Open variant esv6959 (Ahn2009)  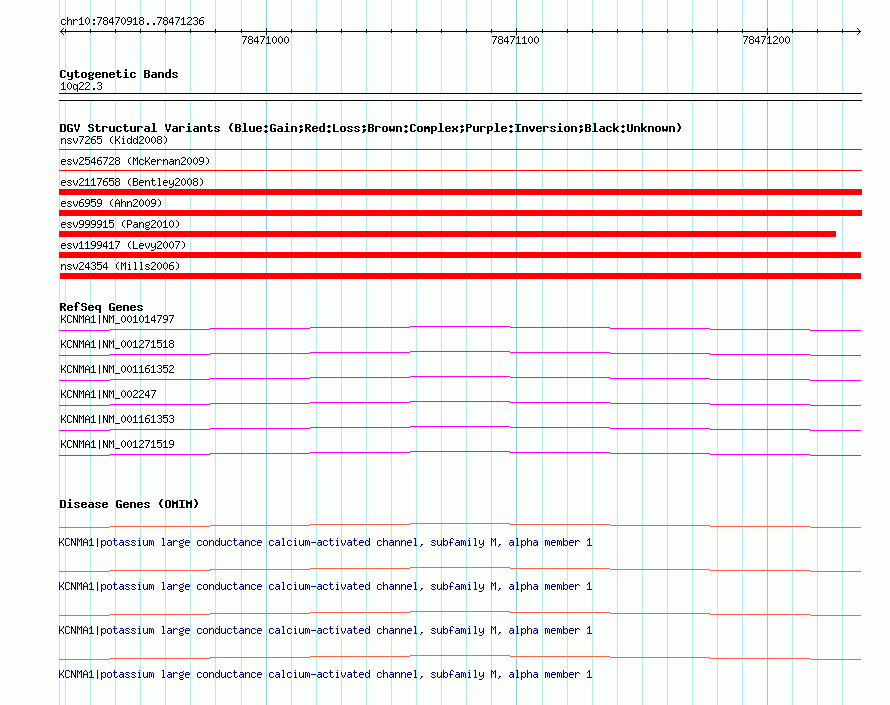[111, 203]
